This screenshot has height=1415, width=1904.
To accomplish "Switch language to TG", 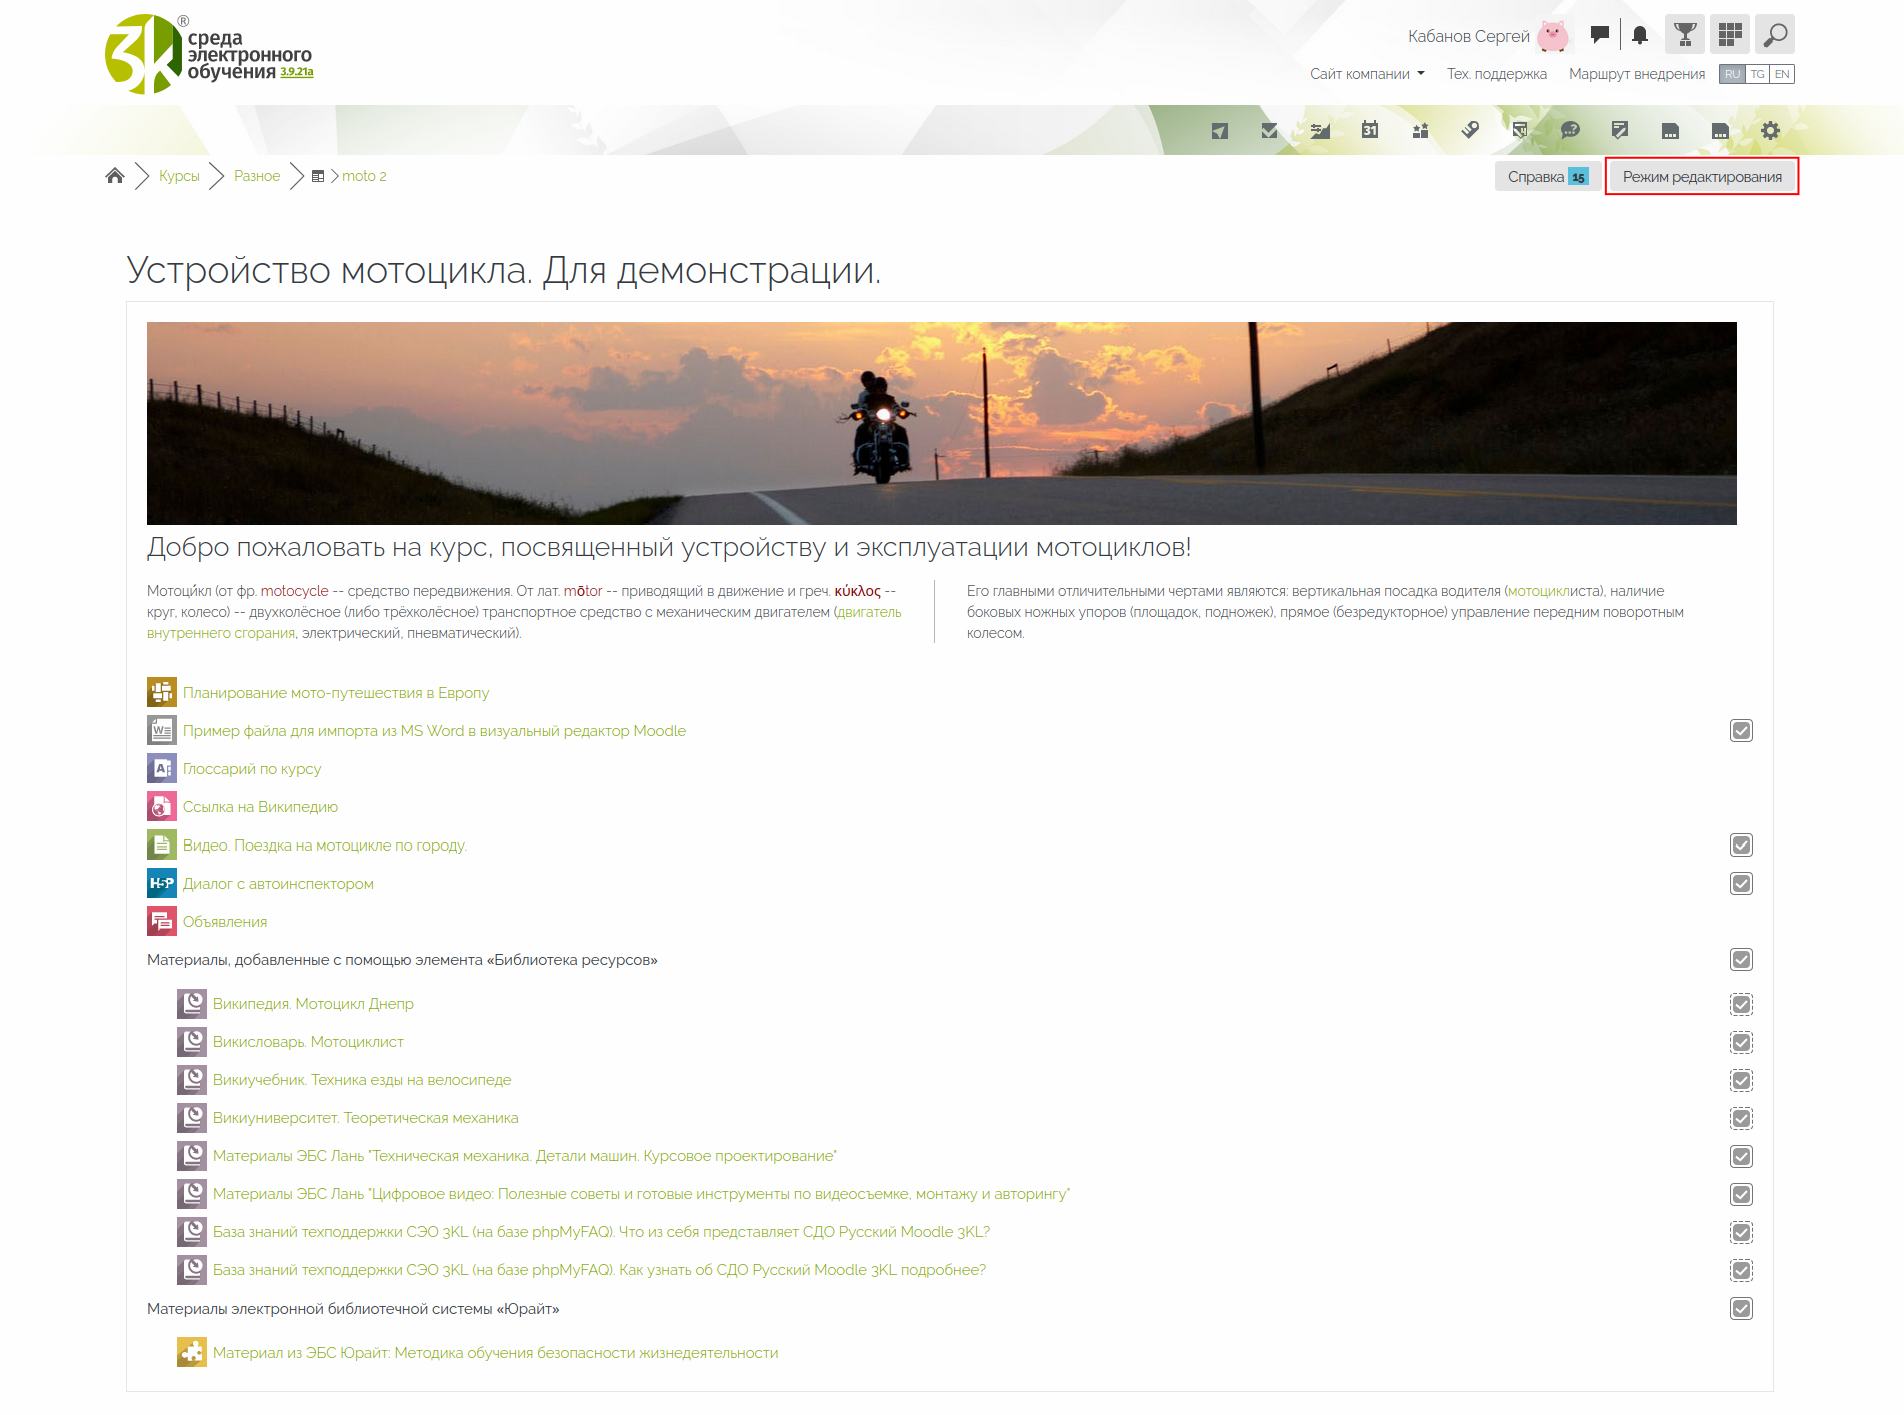I will click(1757, 74).
